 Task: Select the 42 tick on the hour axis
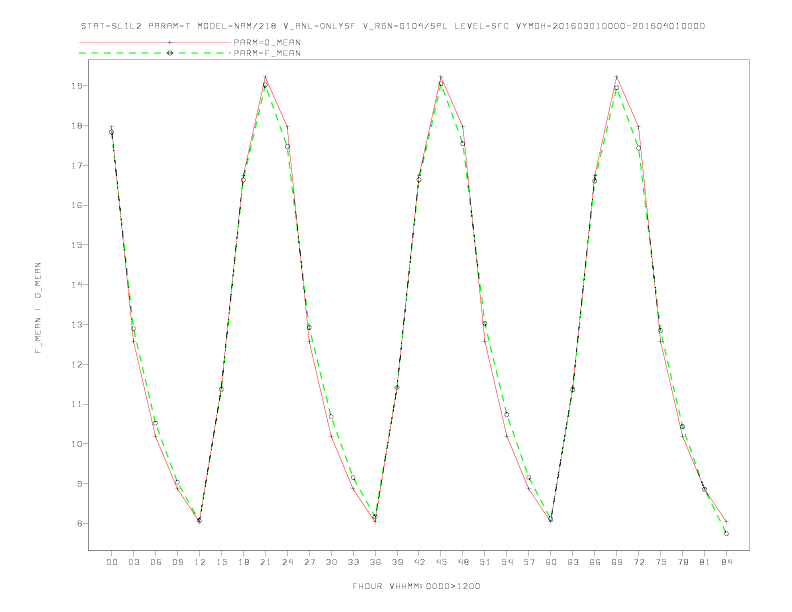[x=419, y=562]
